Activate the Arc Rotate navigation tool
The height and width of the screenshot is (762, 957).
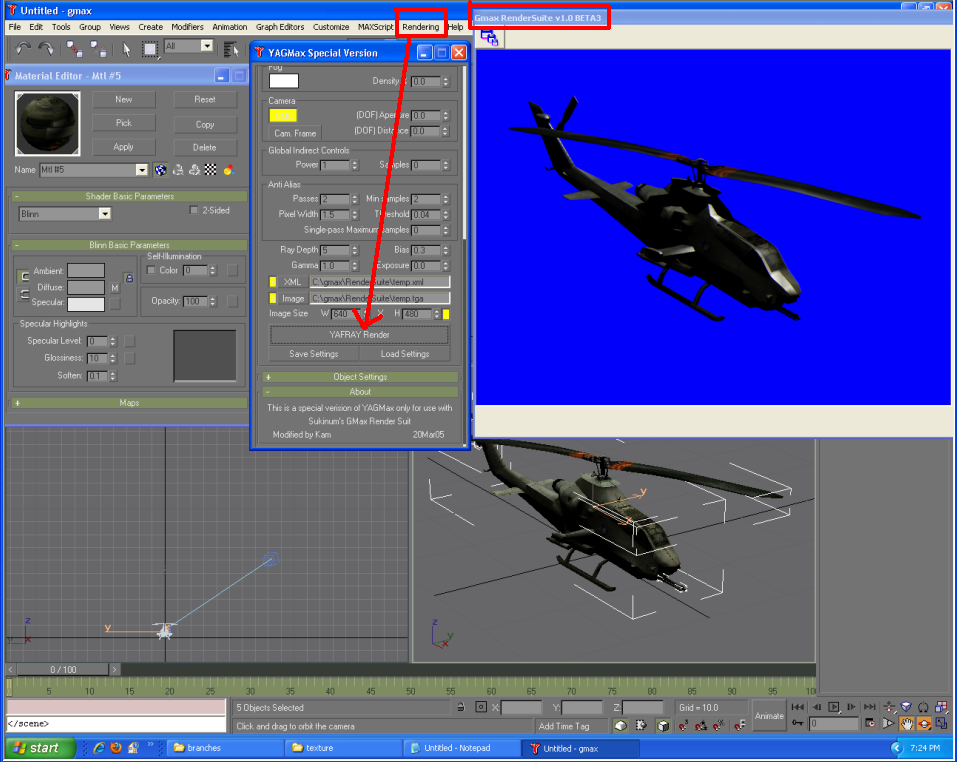(923, 724)
